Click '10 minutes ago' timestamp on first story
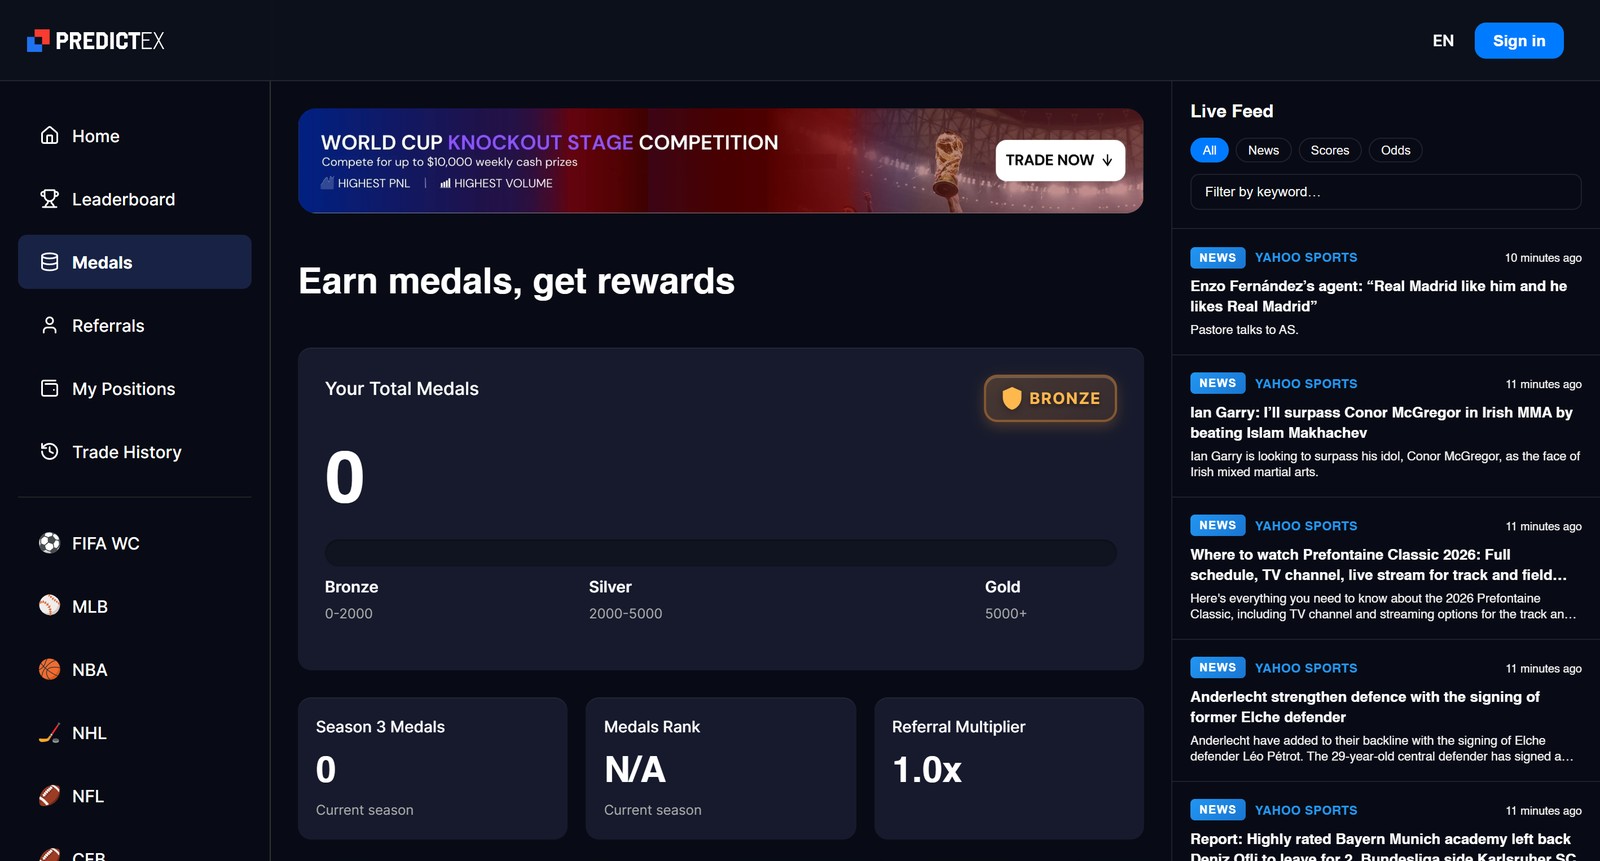 tap(1543, 258)
